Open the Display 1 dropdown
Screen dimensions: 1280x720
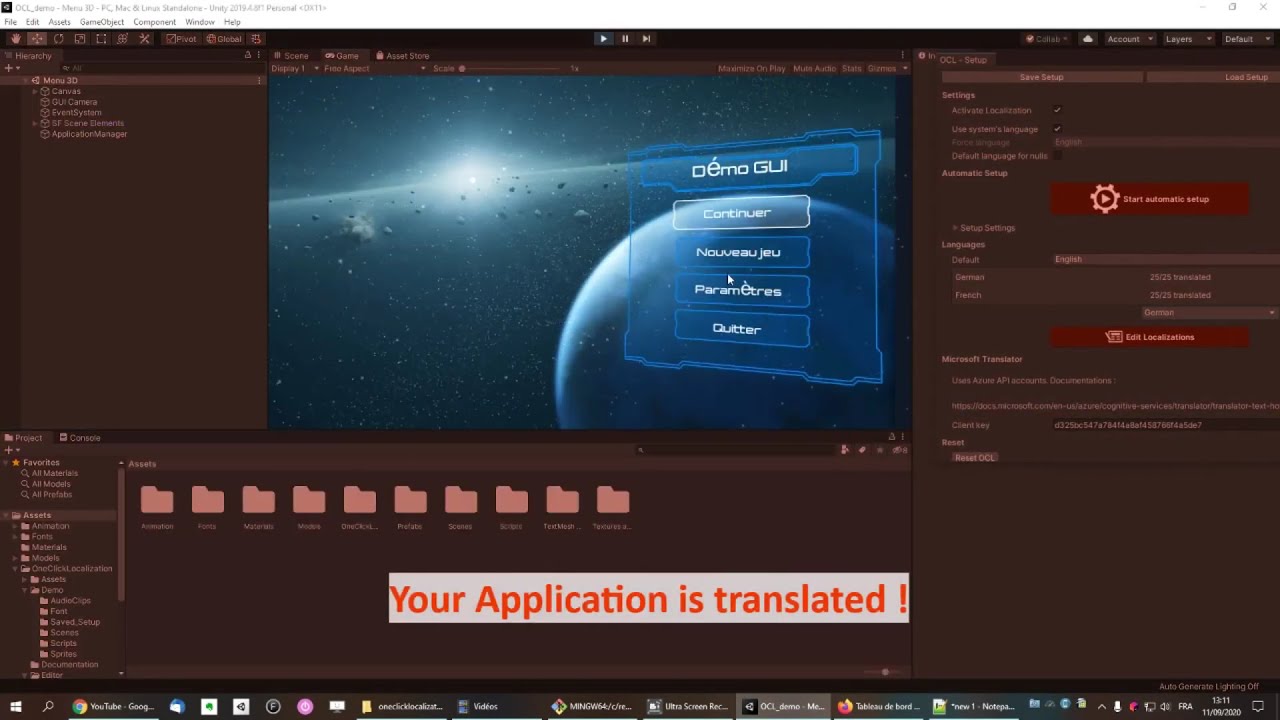tap(294, 68)
